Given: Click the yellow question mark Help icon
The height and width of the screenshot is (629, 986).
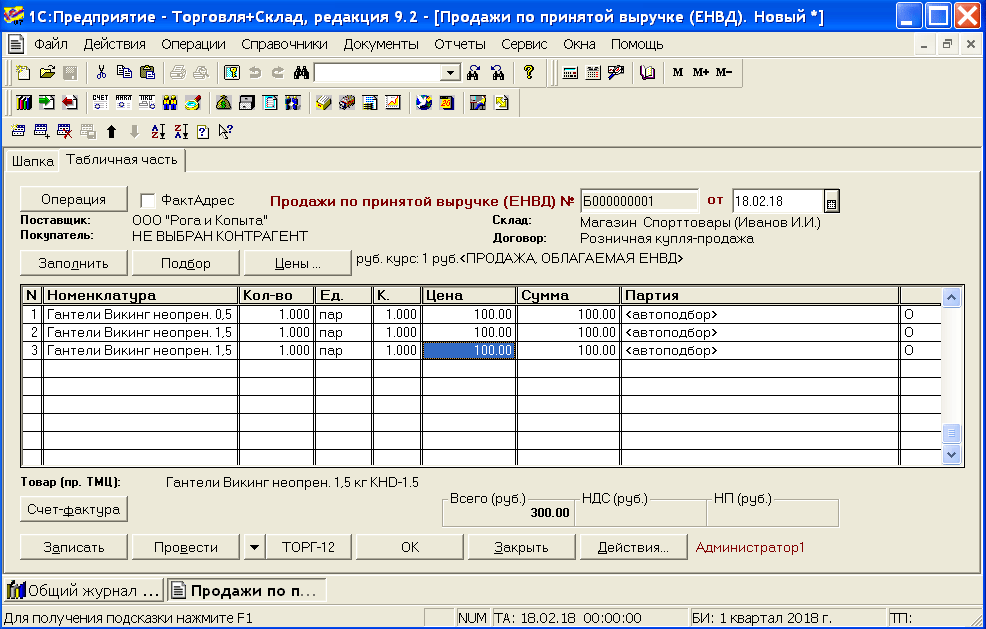Looking at the screenshot, I should (x=529, y=72).
